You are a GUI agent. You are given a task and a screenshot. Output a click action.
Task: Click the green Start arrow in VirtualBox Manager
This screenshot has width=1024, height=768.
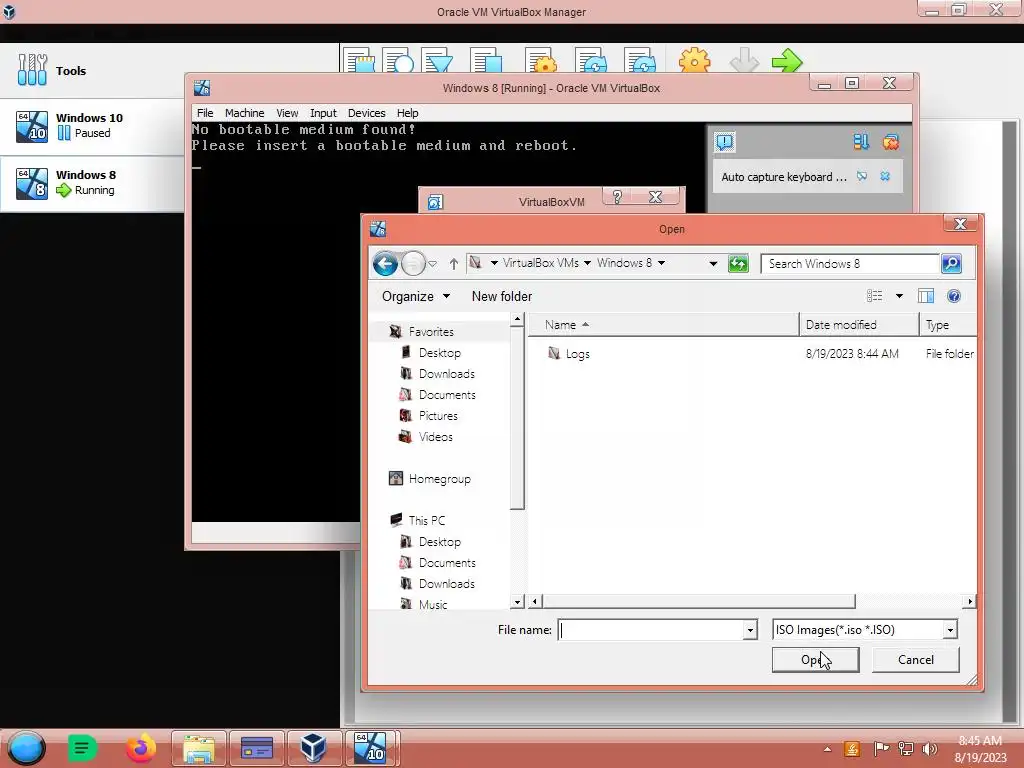point(787,61)
